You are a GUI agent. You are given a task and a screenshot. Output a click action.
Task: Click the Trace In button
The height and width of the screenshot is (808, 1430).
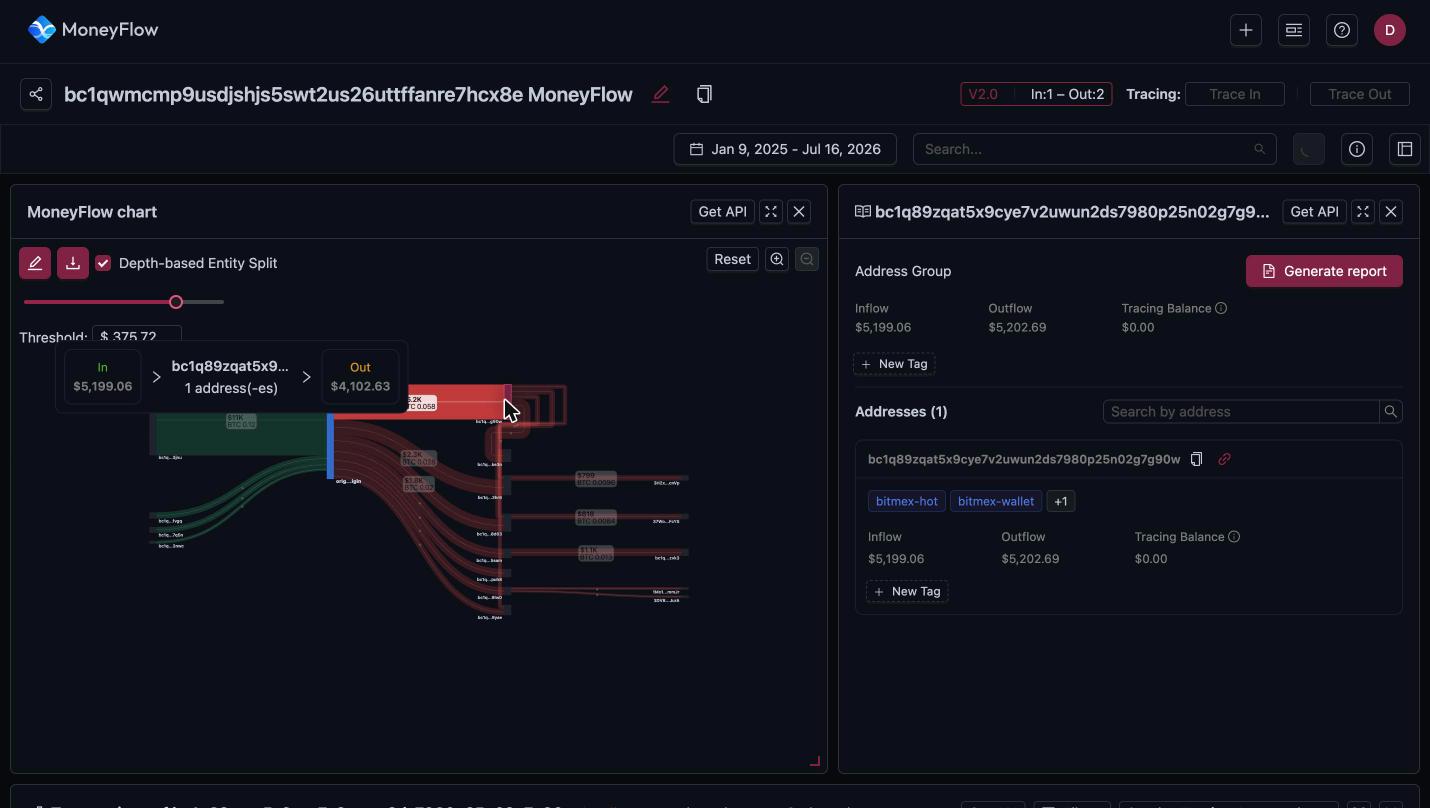pos(1234,94)
